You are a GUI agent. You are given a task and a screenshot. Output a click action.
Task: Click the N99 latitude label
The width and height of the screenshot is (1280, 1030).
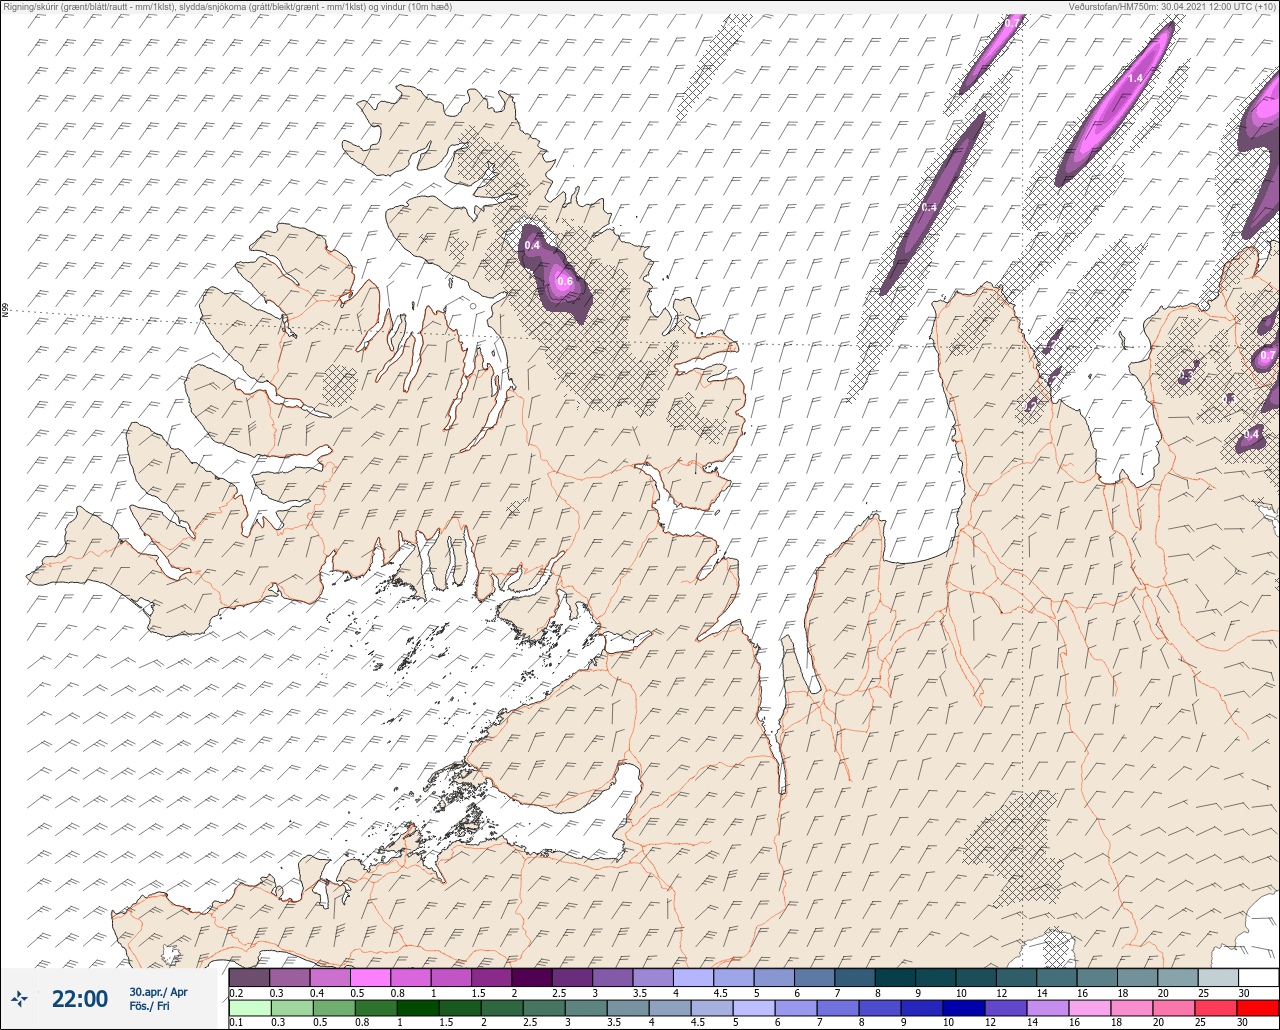coord(5,311)
